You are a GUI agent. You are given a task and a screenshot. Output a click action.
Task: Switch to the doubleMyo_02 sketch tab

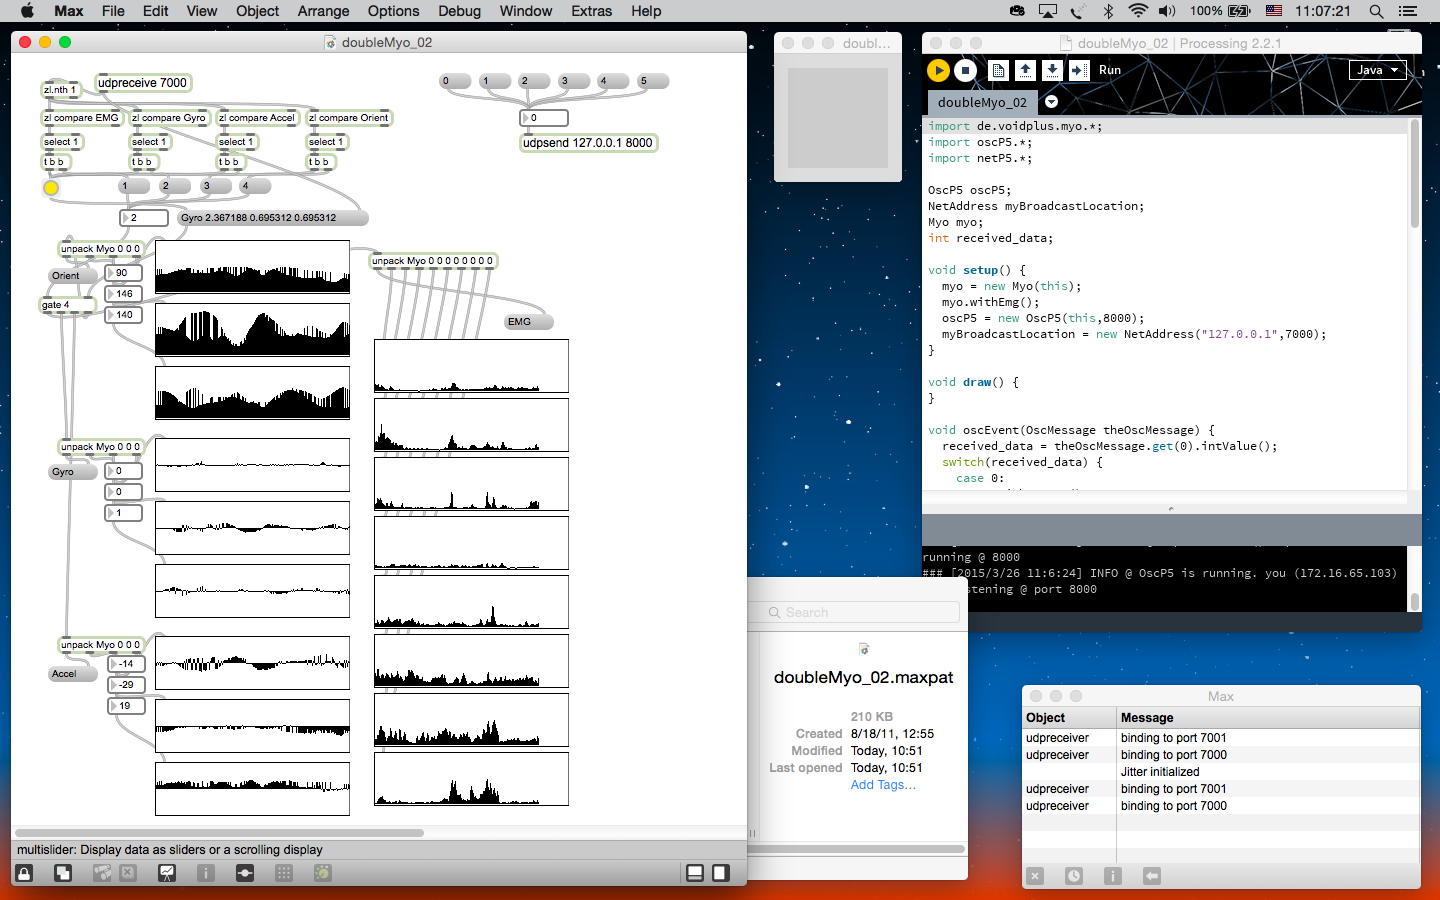tap(982, 102)
